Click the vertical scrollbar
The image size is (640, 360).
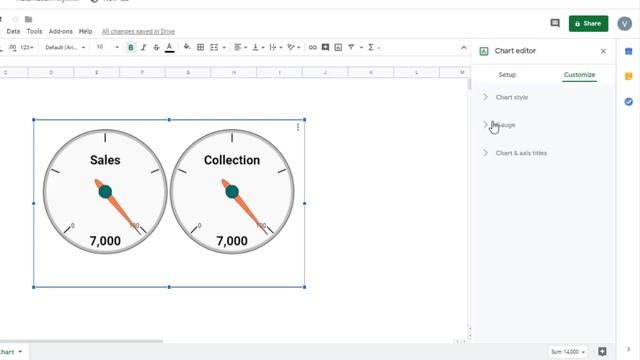[x=469, y=84]
